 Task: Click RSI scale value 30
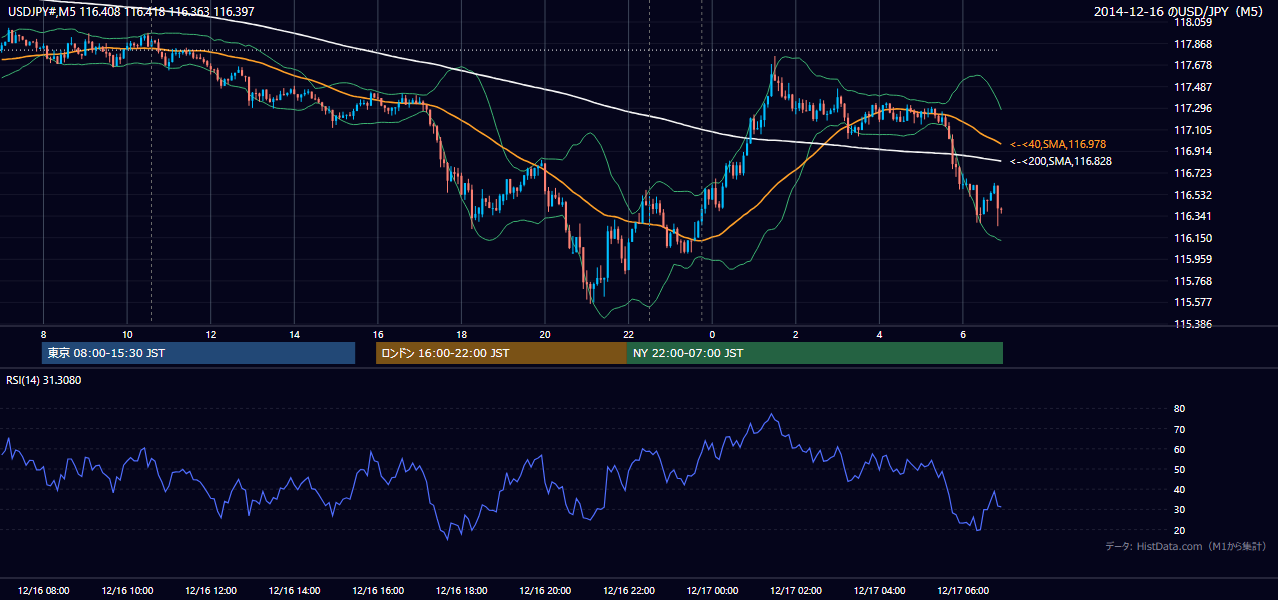pos(1179,510)
